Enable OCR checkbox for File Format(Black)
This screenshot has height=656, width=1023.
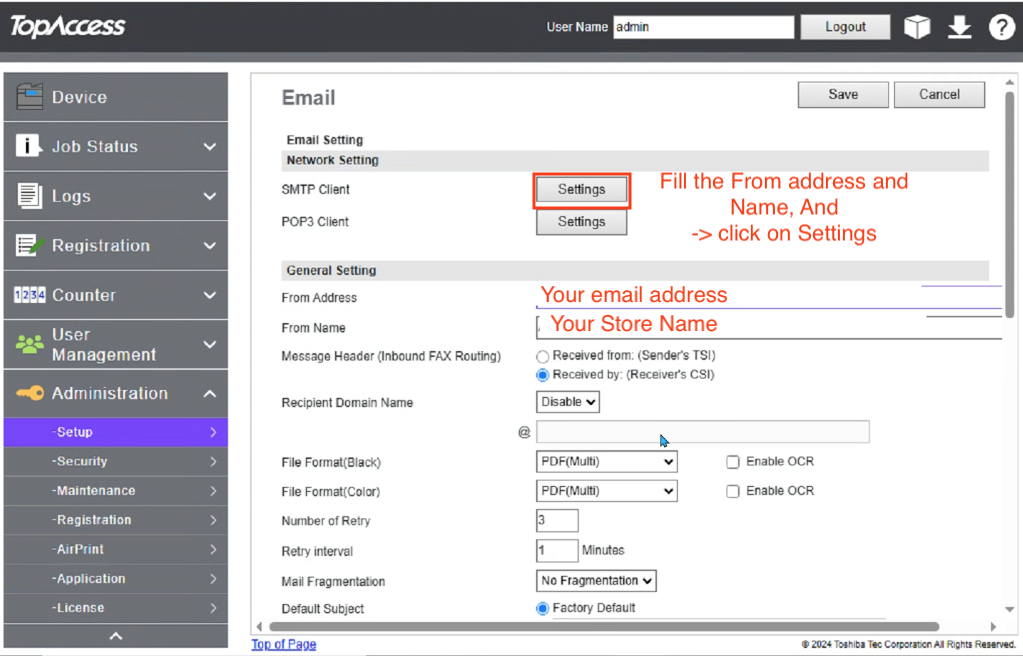(733, 462)
